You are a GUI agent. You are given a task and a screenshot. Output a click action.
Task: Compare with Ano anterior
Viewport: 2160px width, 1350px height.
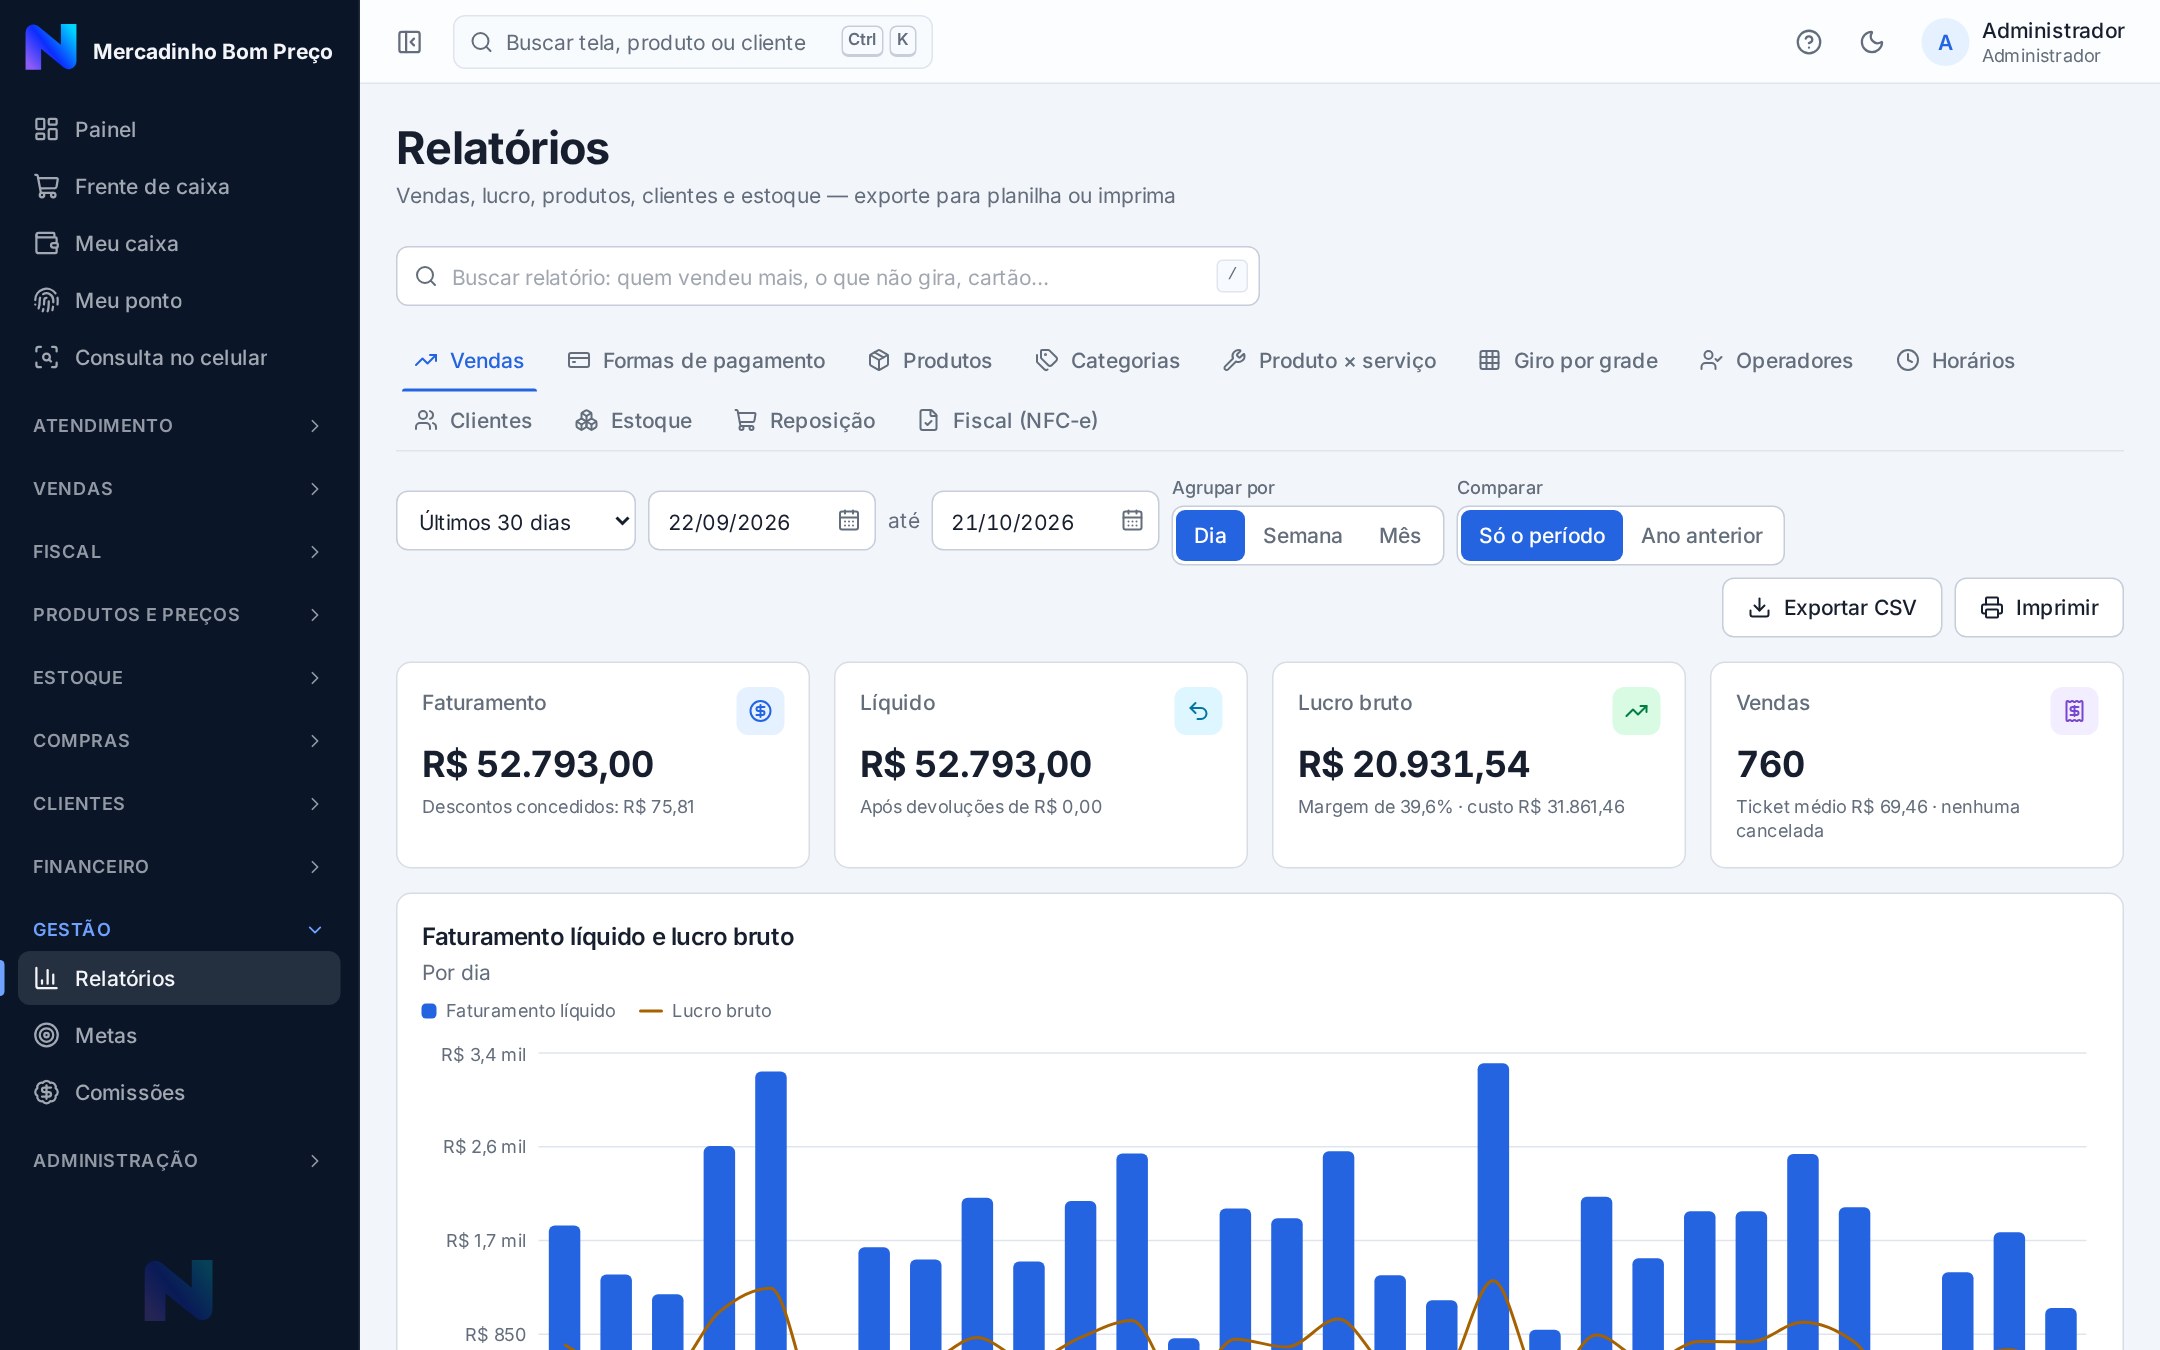click(1701, 536)
